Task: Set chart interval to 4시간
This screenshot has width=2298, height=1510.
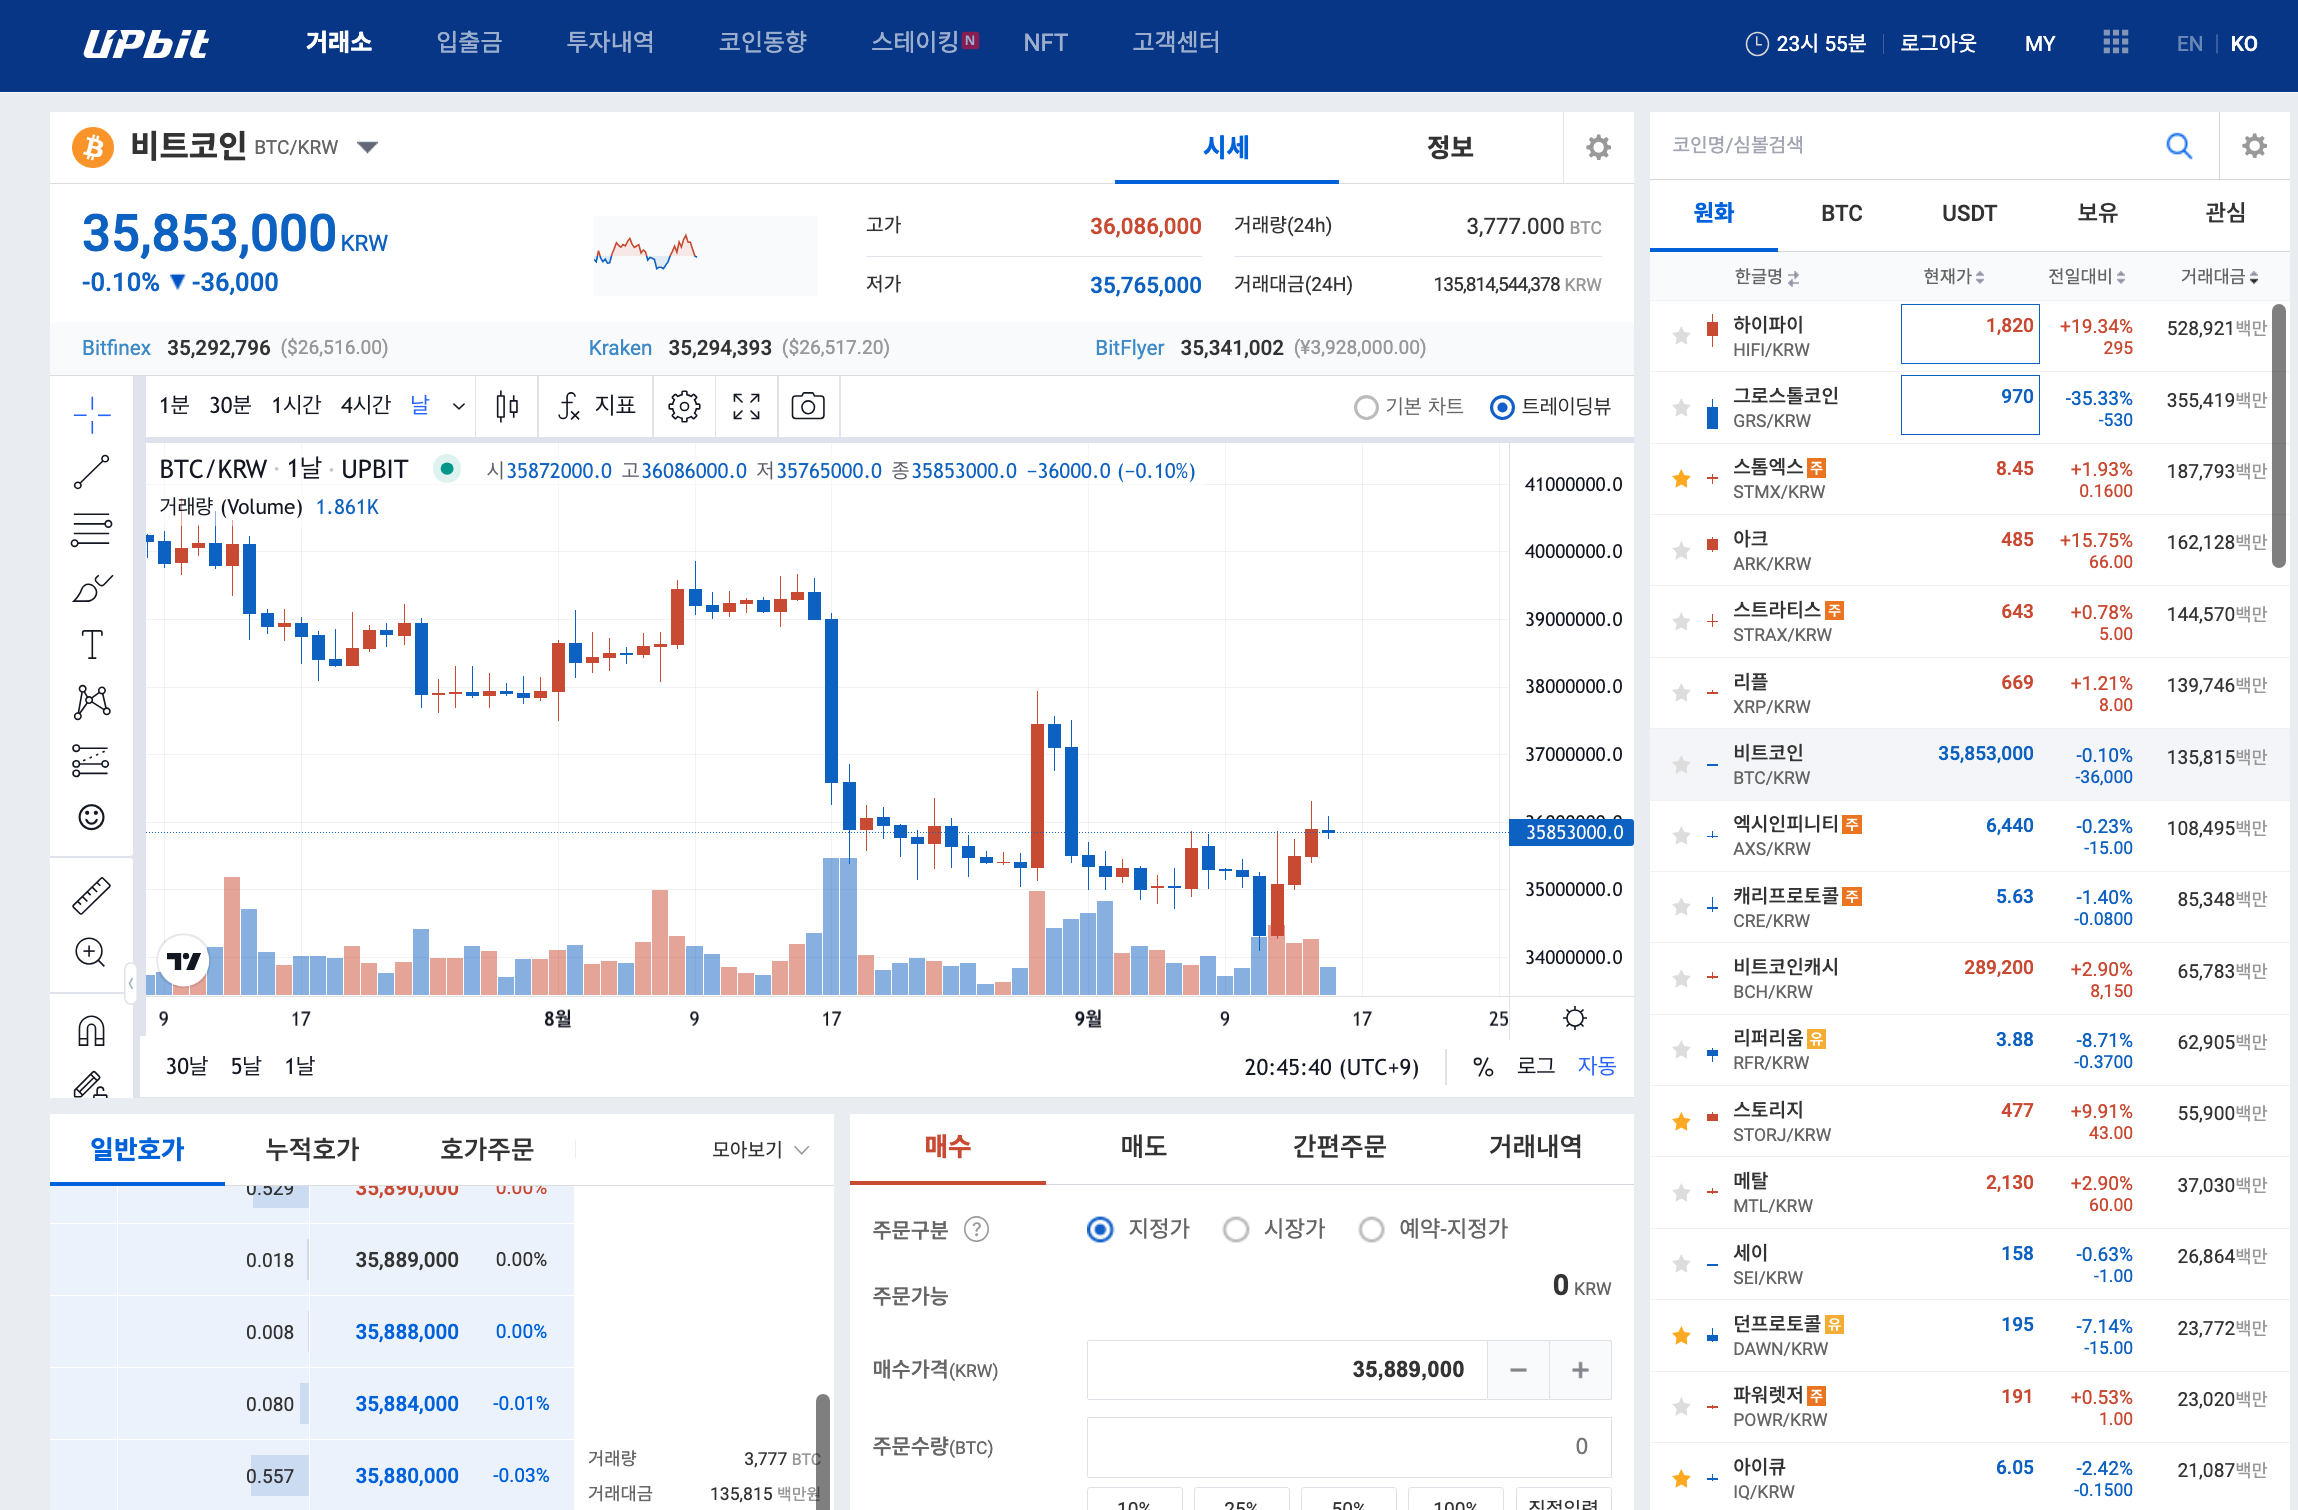Action: pyautogui.click(x=365, y=406)
